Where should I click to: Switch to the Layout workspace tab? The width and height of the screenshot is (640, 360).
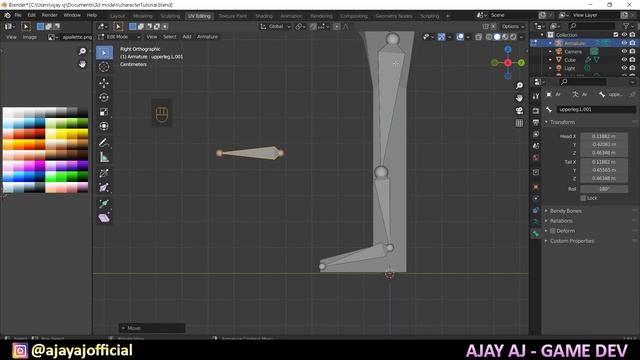118,16
